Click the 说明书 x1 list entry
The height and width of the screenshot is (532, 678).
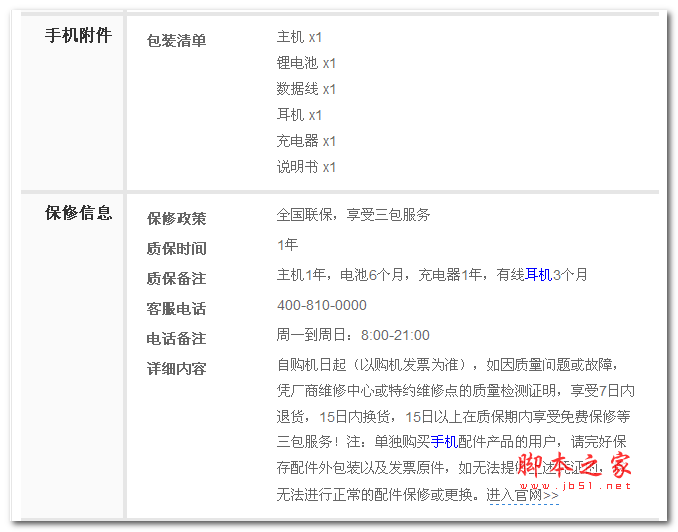click(306, 167)
